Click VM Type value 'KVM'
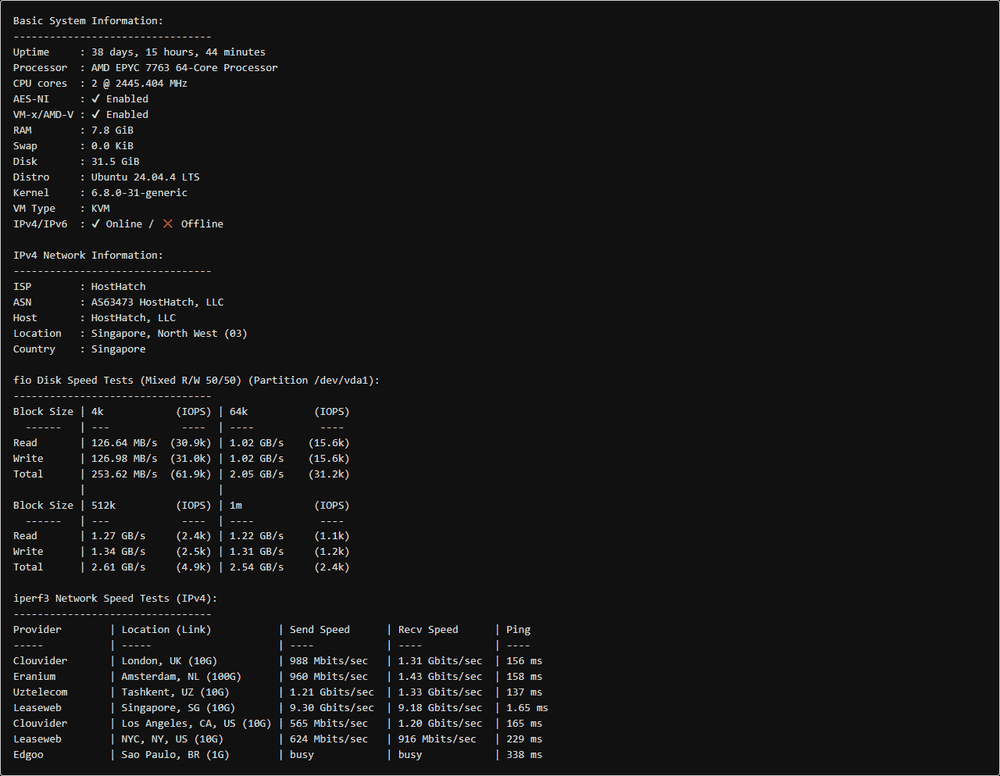 click(x=100, y=209)
